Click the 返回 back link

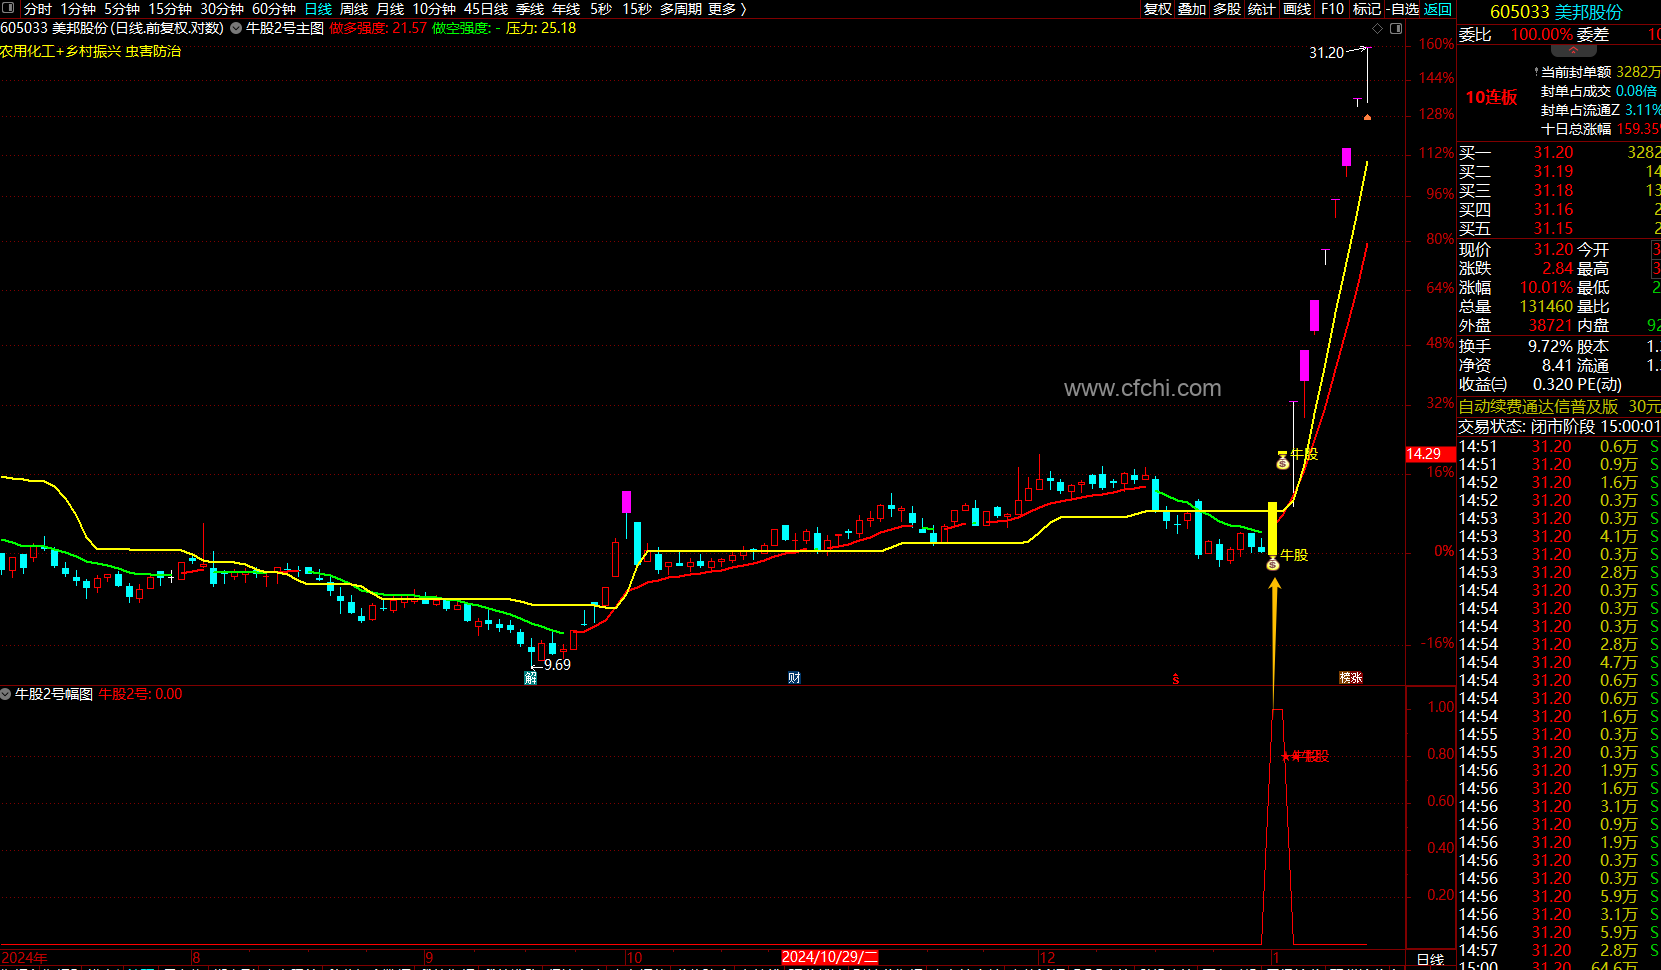coord(1438,9)
